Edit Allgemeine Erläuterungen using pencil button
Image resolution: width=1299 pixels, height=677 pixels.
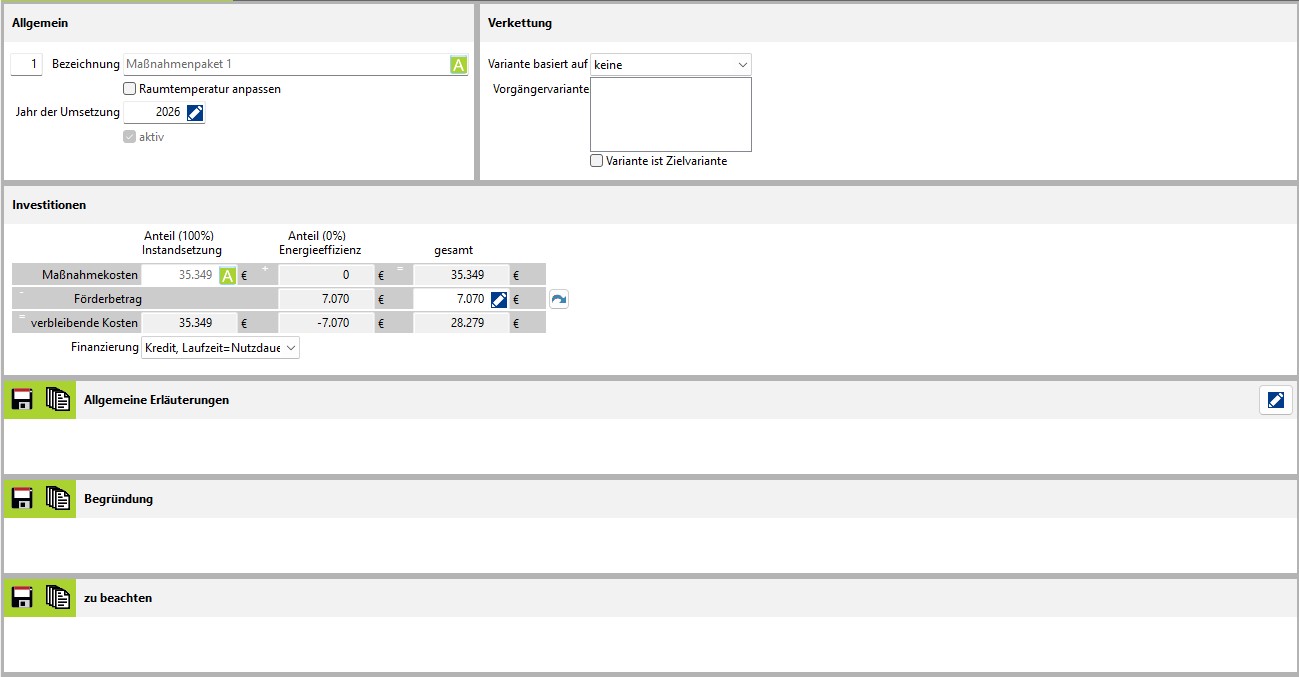pos(1275,400)
